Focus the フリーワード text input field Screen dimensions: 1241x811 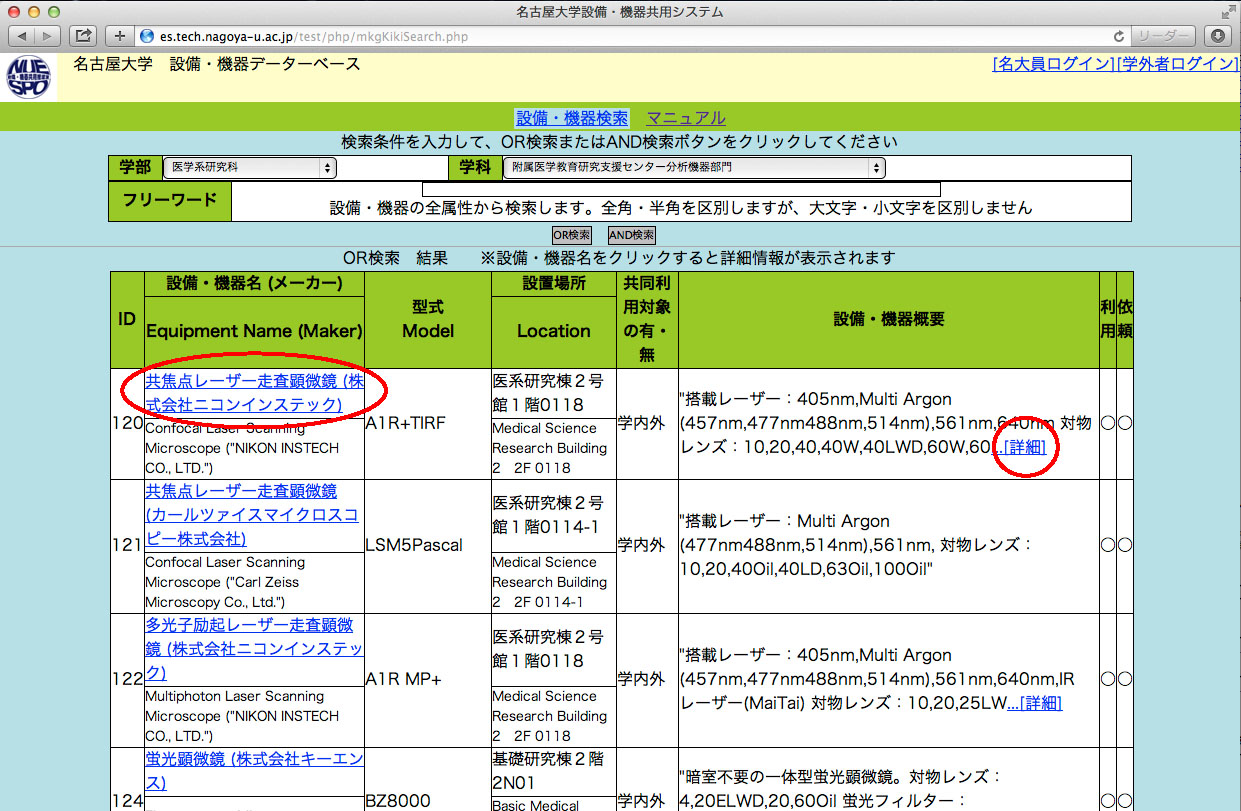click(680, 188)
